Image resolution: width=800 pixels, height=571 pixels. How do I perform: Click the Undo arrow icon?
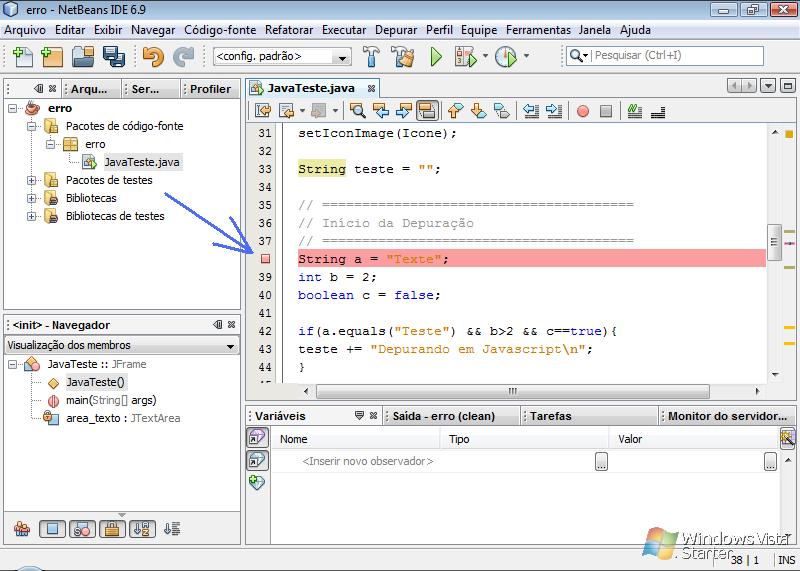(x=153, y=56)
